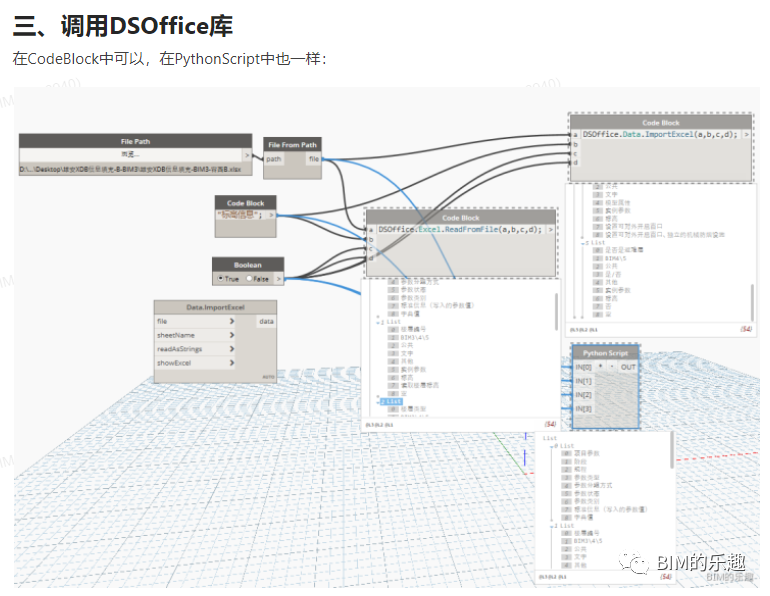The height and width of the screenshot is (596, 770).
Task: Click IN[2] port on Python Script
Action: click(583, 395)
